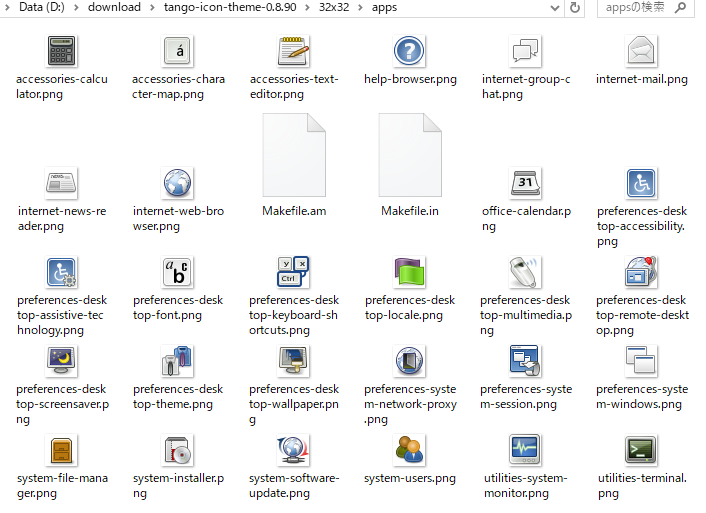
Task: Select the preferences-desktop-assistive-technology.png icon
Action: 62,272
